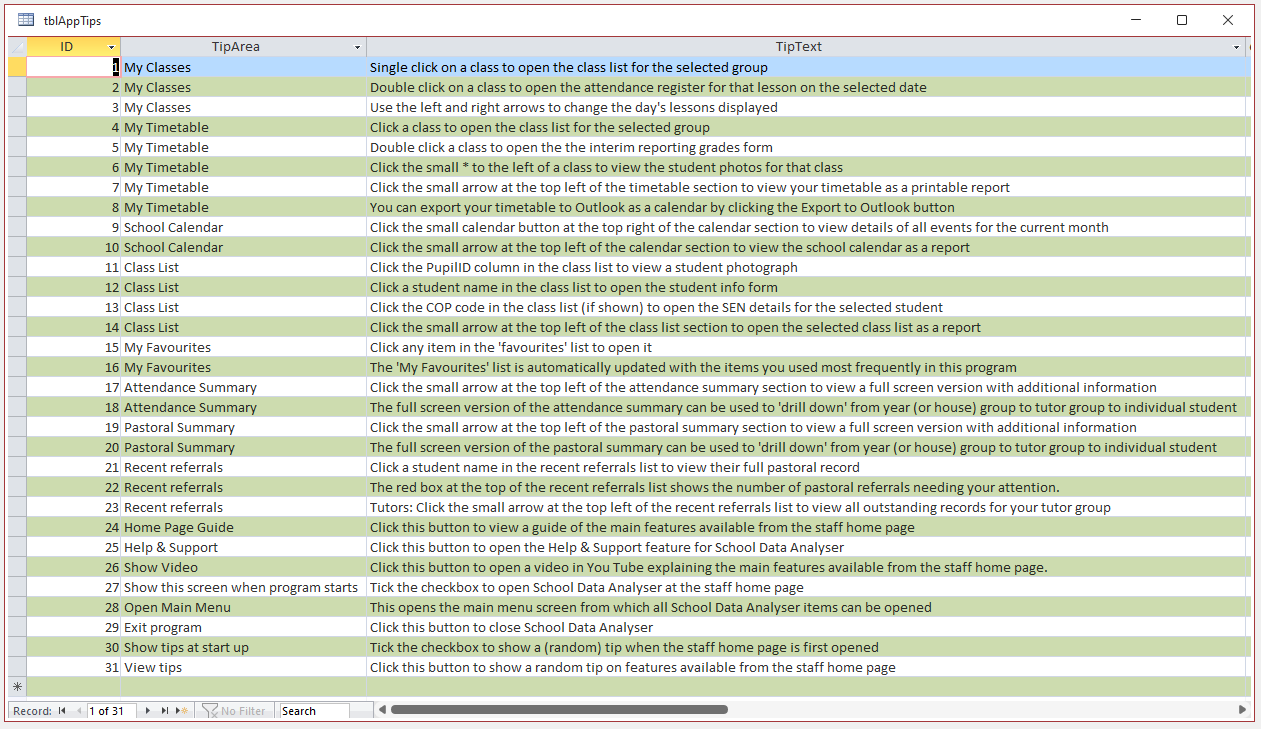Click the ID cell containing 31
The height and width of the screenshot is (729, 1261).
click(x=74, y=667)
